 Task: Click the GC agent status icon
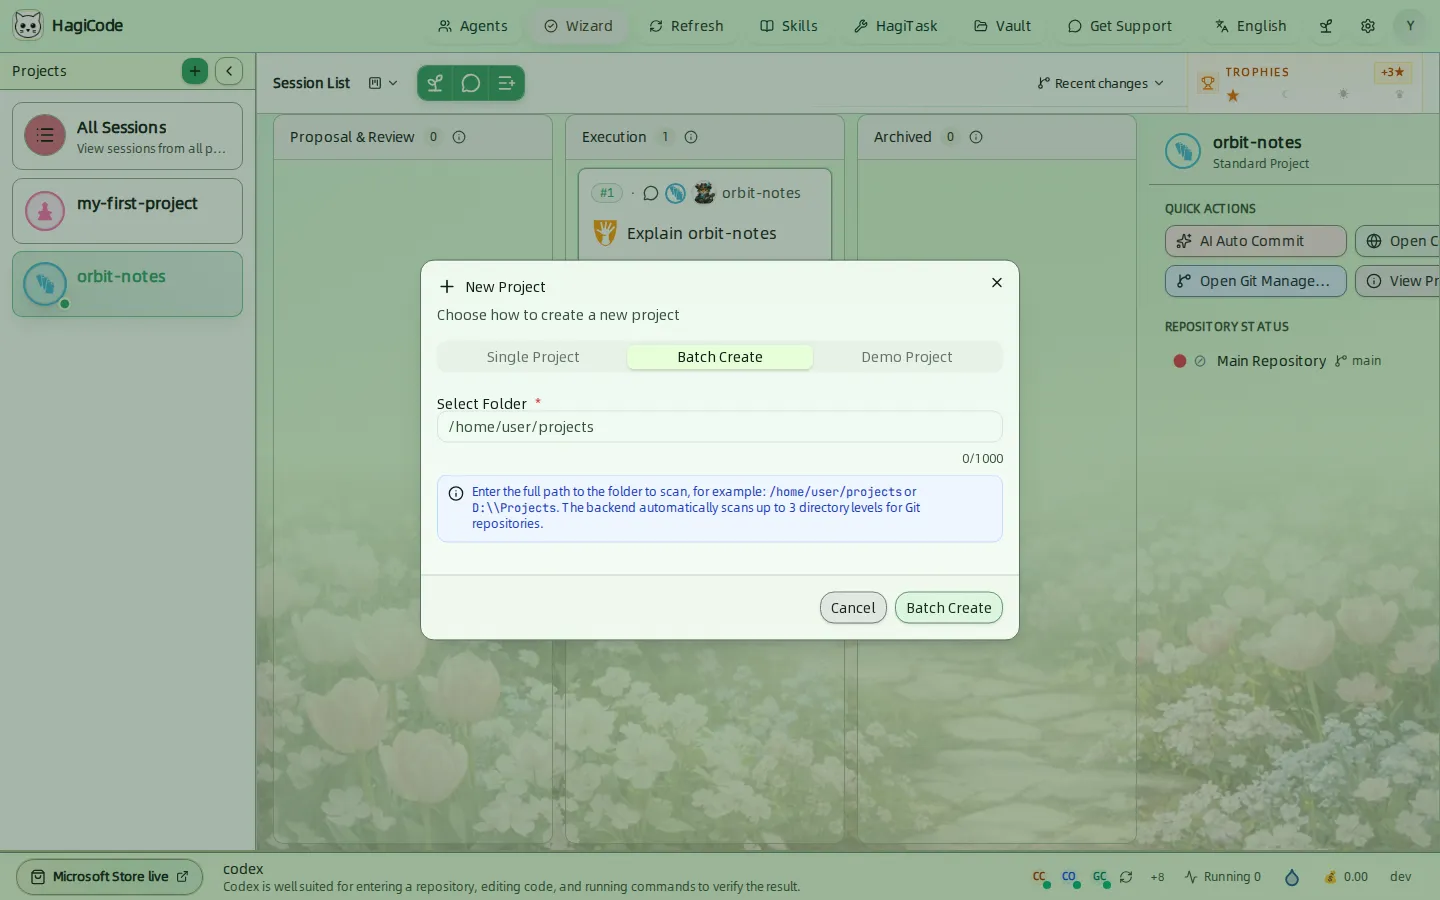pyautogui.click(x=1100, y=877)
